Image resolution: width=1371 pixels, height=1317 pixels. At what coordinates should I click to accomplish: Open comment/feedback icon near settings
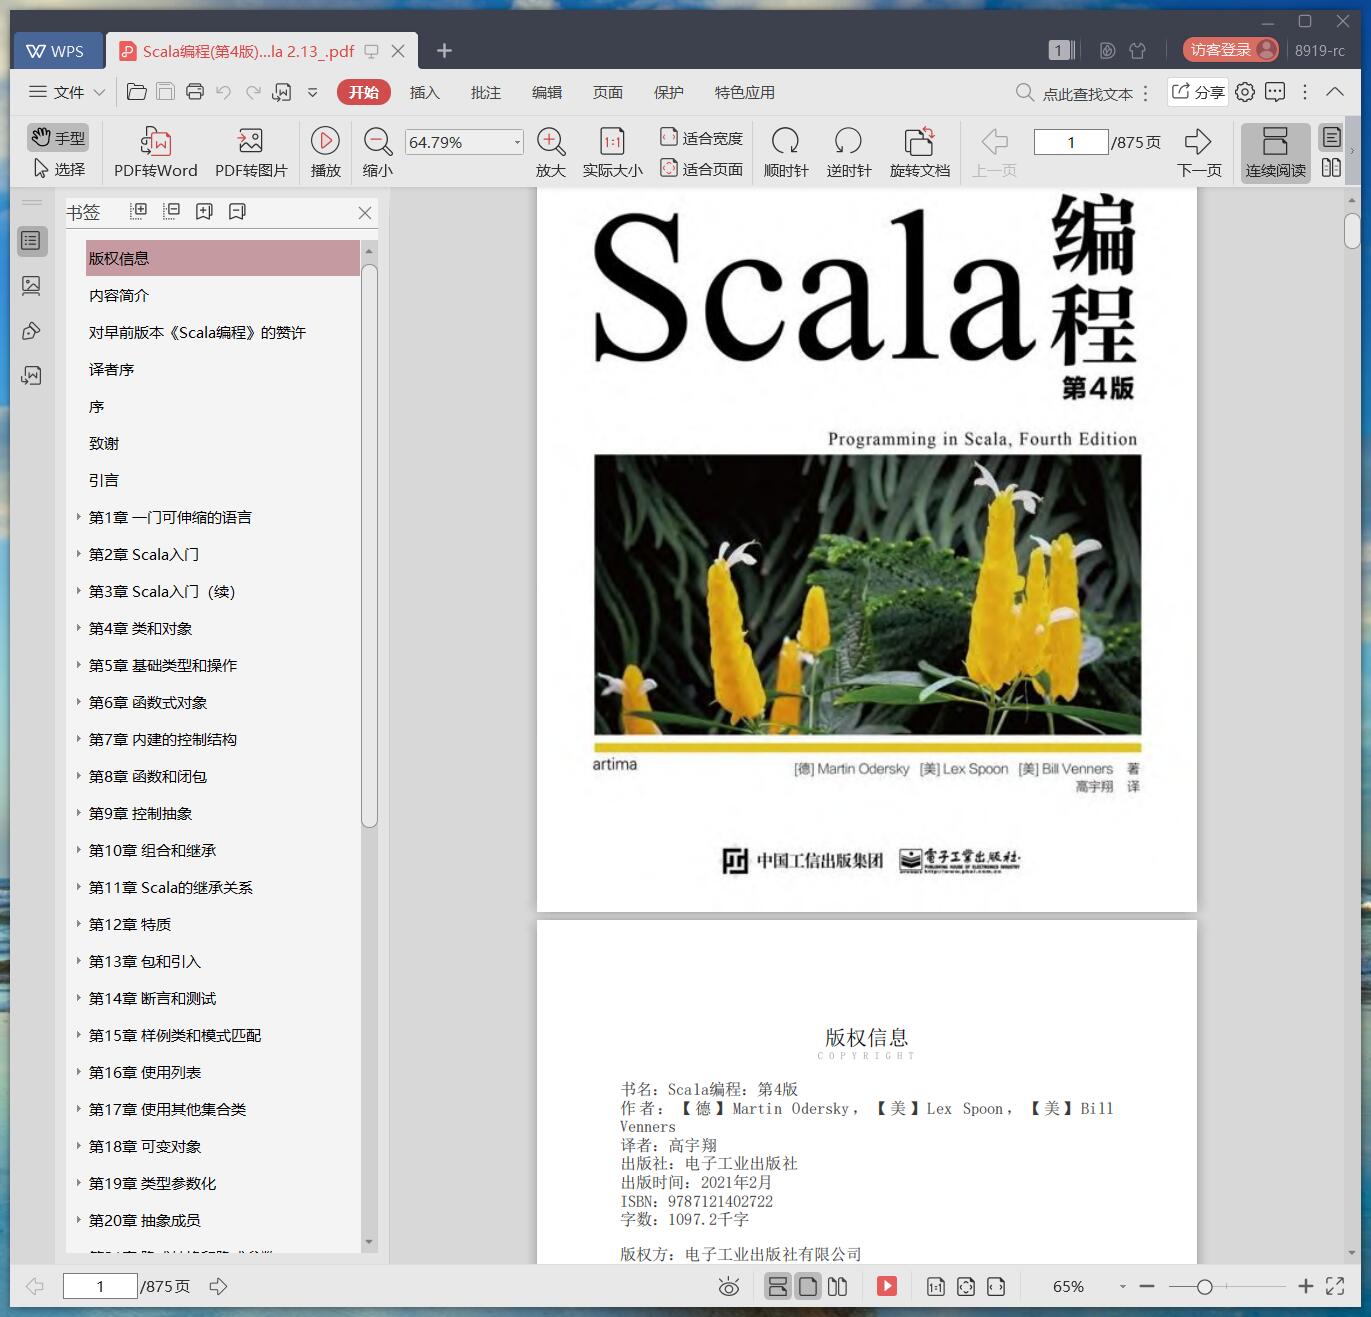tap(1275, 92)
